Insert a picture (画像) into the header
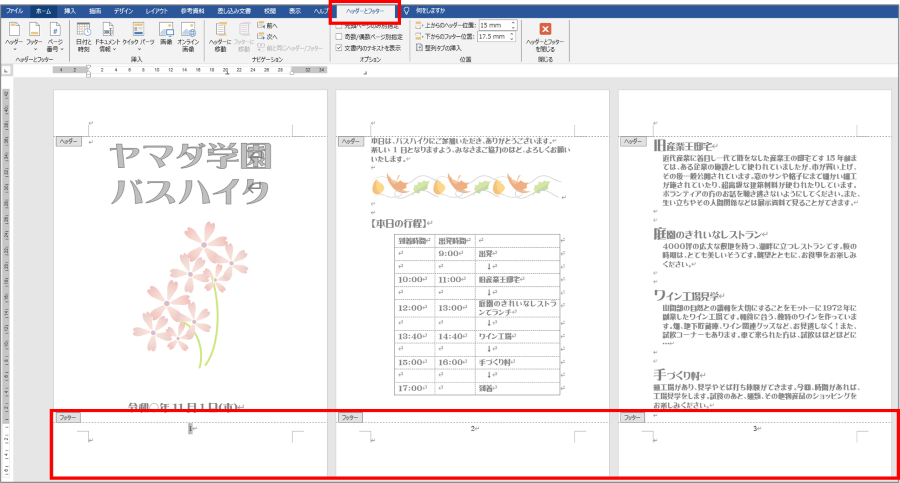 tap(166, 34)
